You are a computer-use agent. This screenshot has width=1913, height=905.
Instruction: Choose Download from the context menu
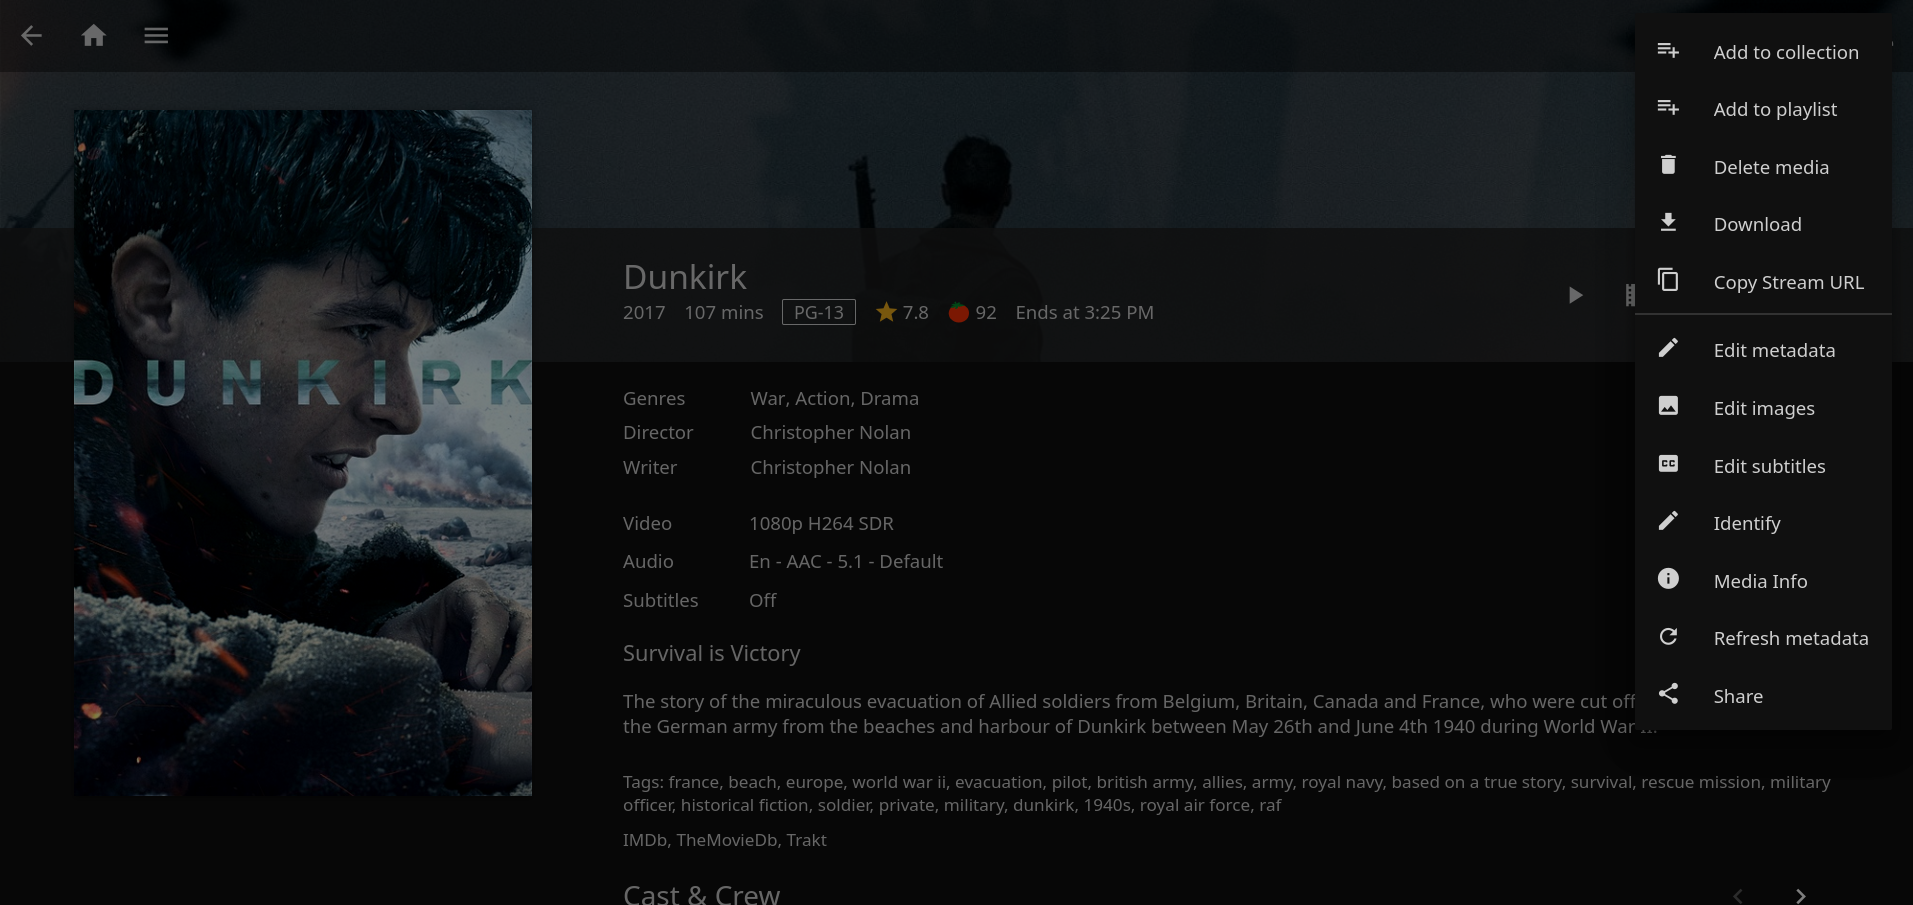1764,224
